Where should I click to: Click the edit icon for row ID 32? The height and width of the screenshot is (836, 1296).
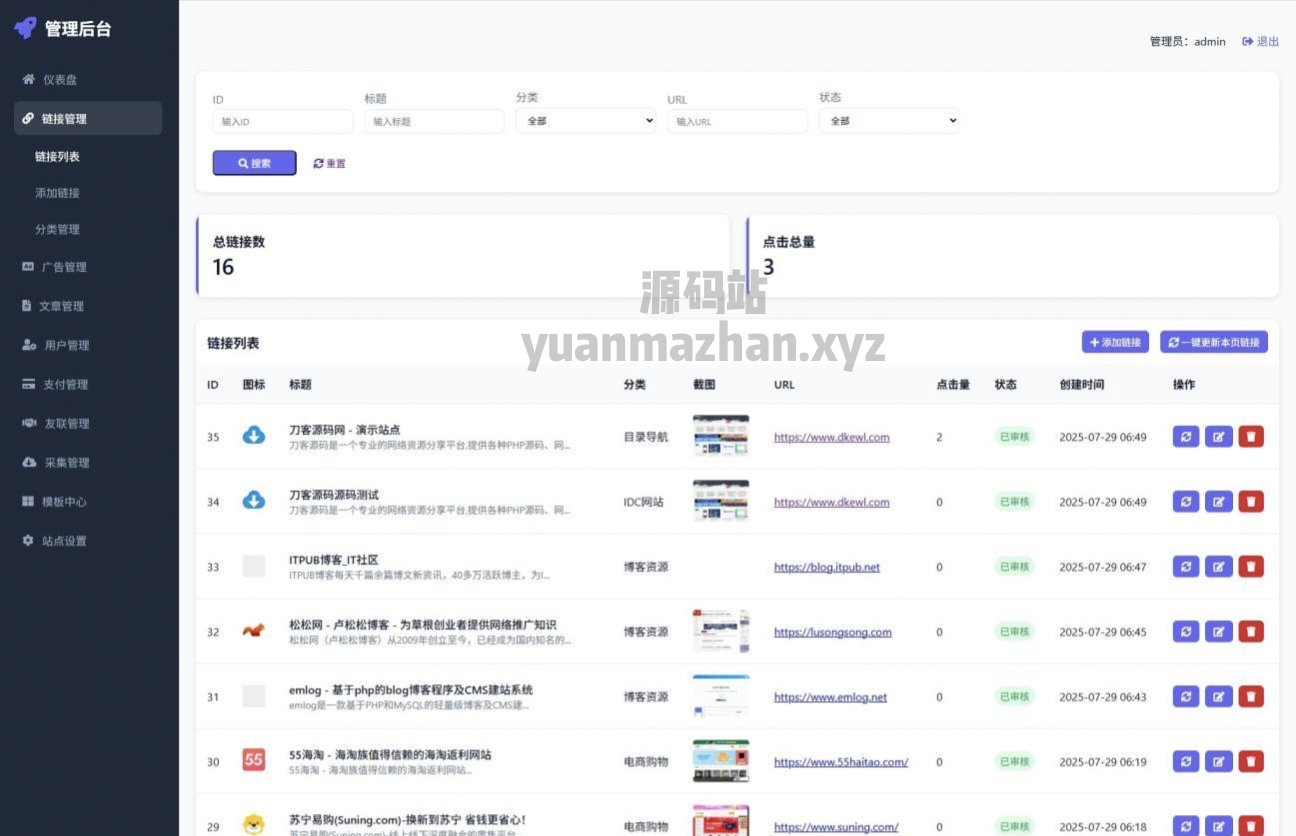click(x=1218, y=632)
